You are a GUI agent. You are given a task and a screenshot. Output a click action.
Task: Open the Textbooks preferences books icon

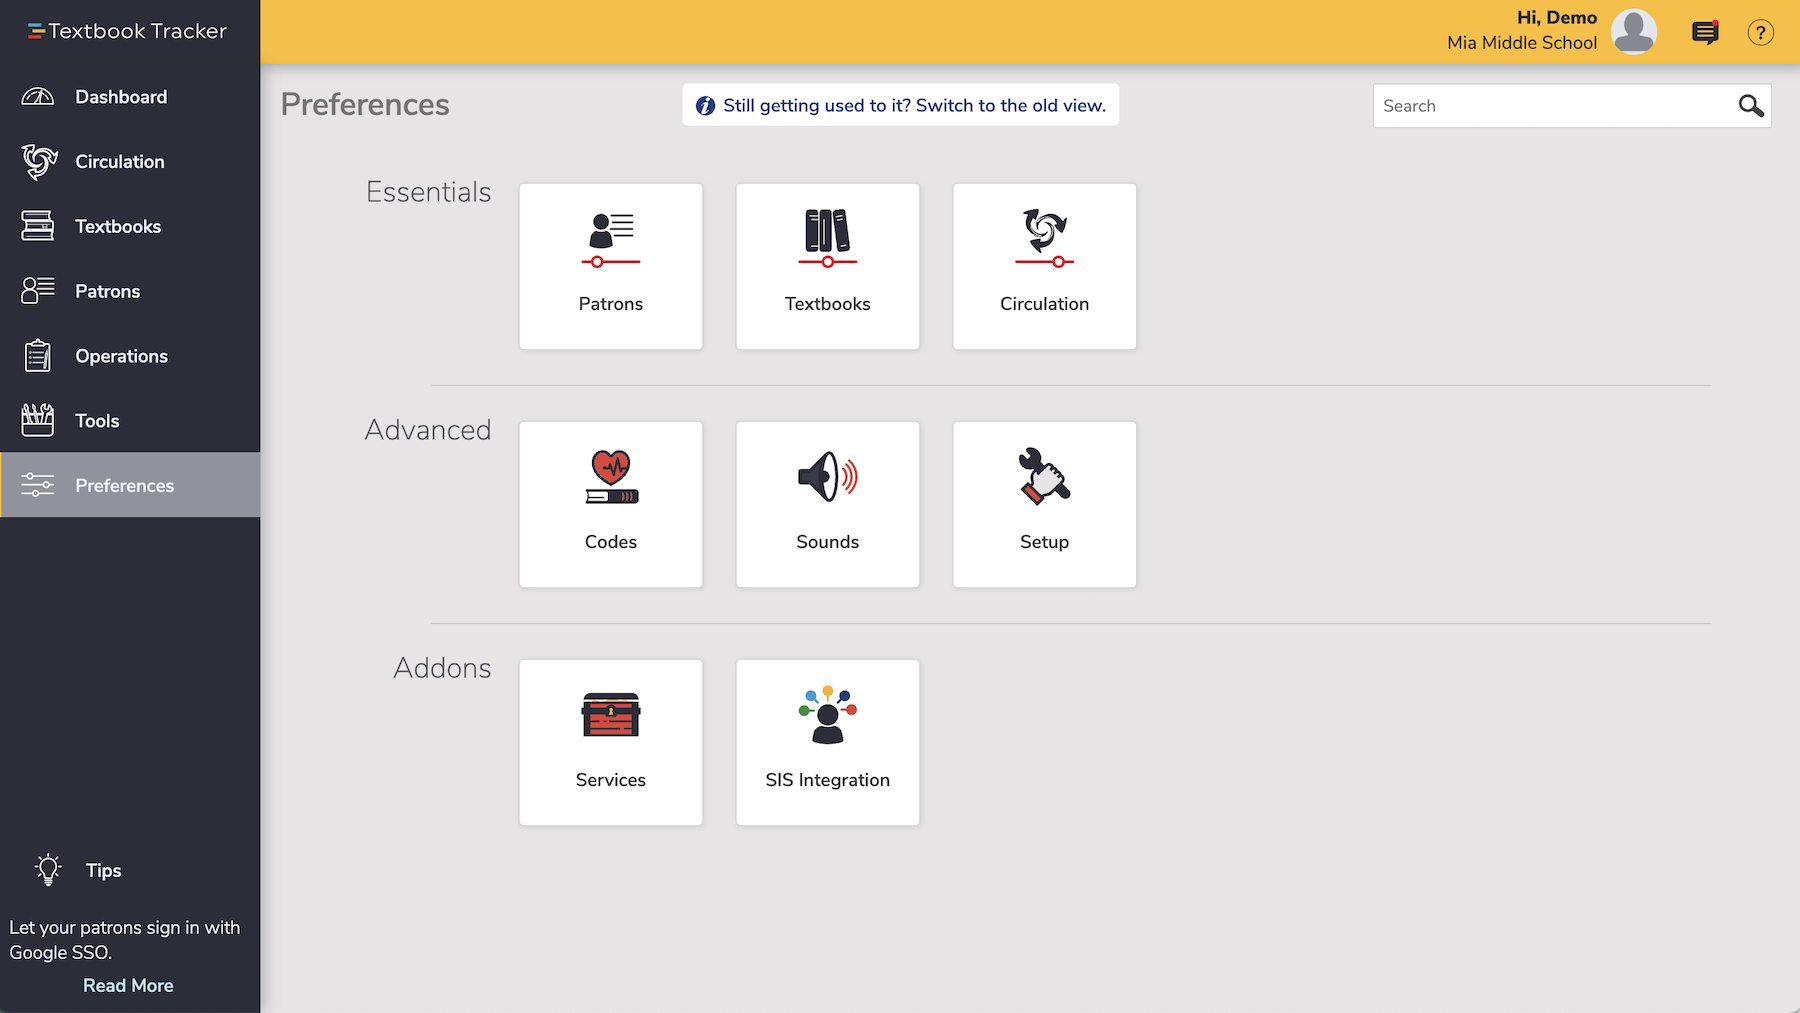click(828, 239)
